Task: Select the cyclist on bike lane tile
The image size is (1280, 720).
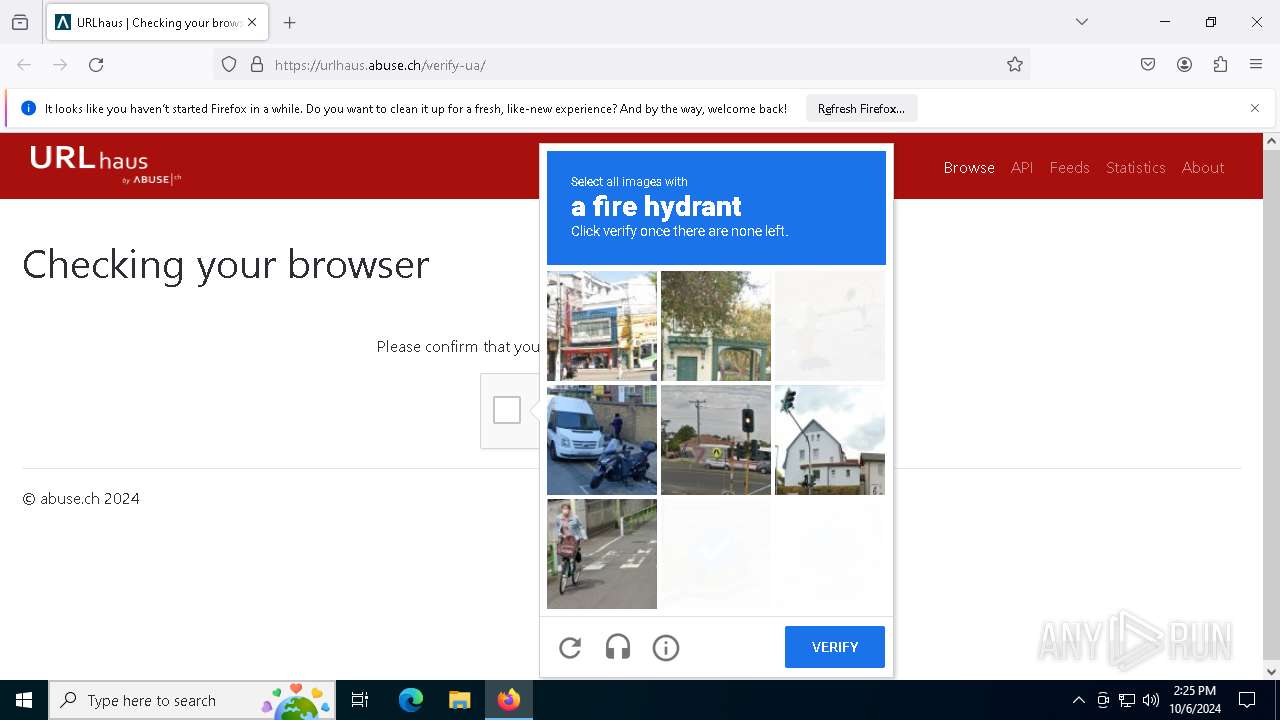Action: click(602, 554)
